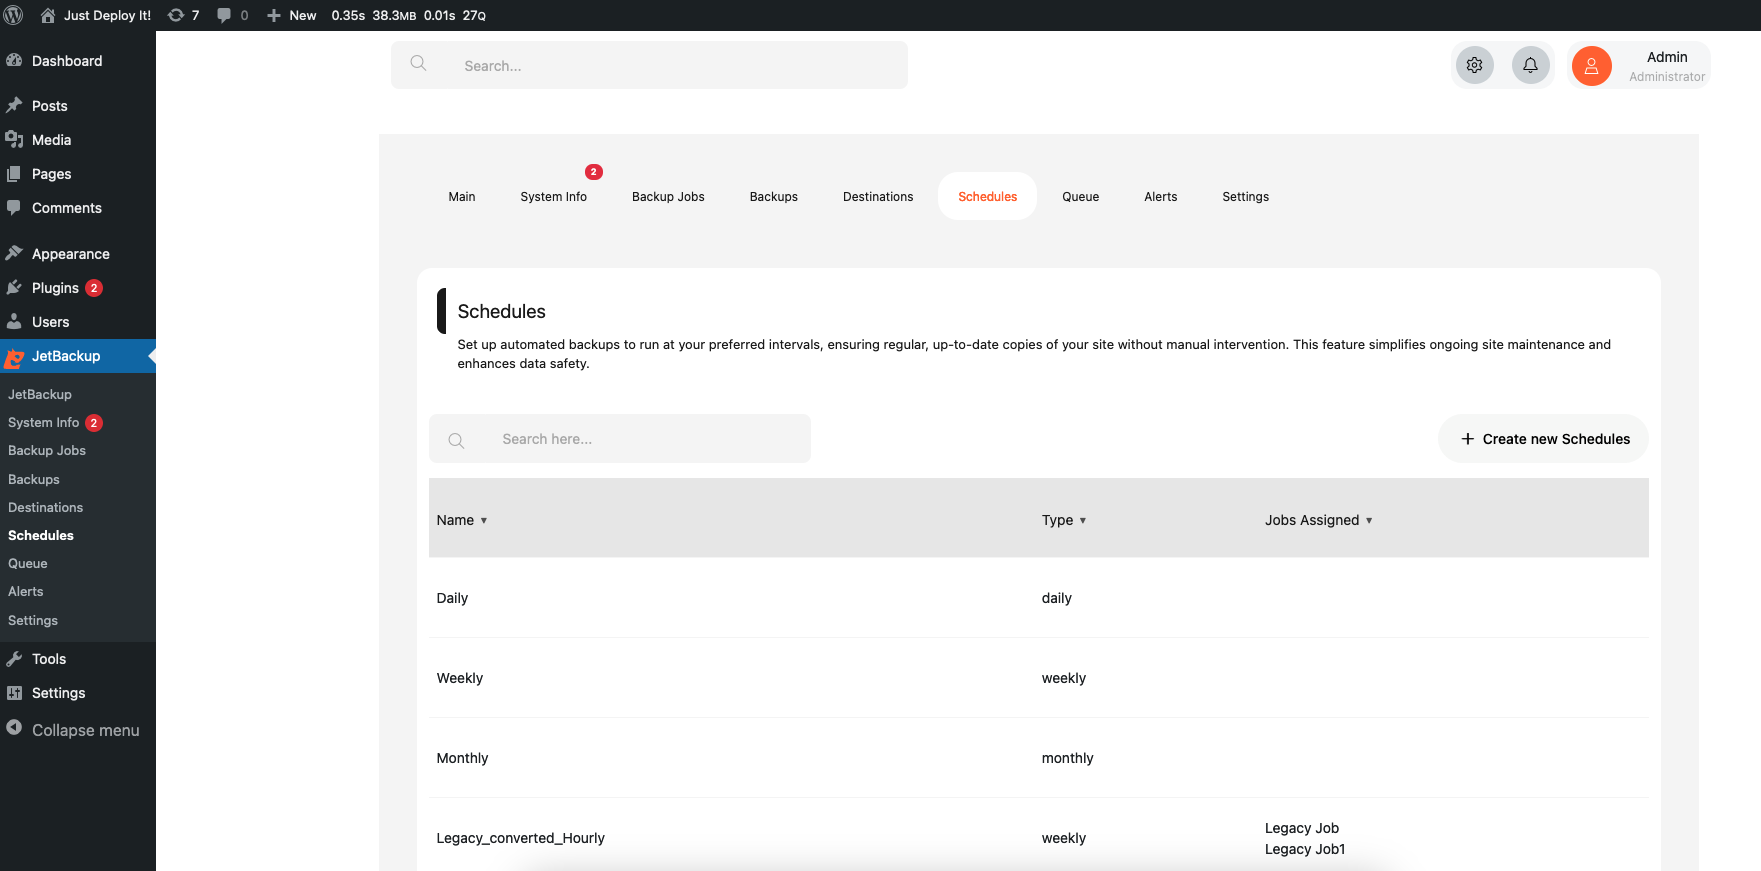Click the Users person icon
Image resolution: width=1761 pixels, height=871 pixels.
click(14, 321)
